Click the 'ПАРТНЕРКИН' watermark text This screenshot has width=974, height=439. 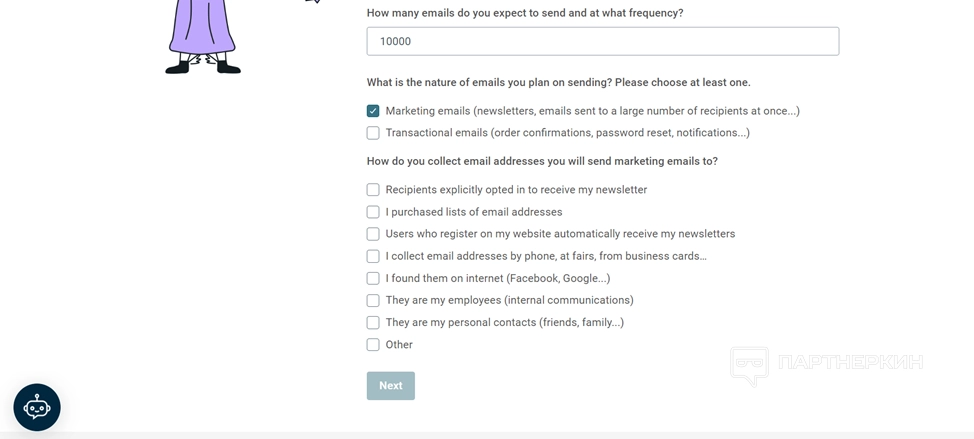point(849,362)
